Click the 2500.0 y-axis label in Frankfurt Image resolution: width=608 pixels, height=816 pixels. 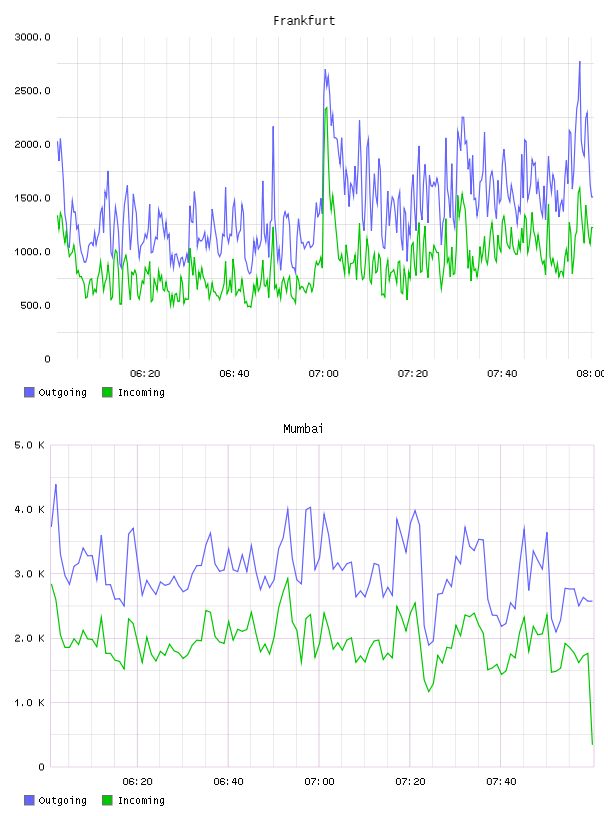point(32,91)
